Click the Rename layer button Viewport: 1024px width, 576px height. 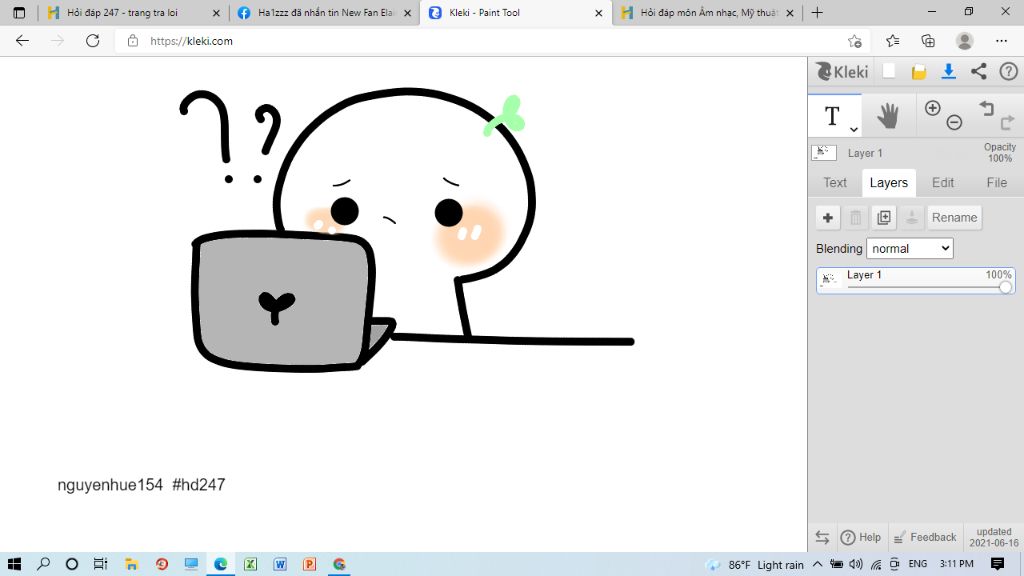954,217
